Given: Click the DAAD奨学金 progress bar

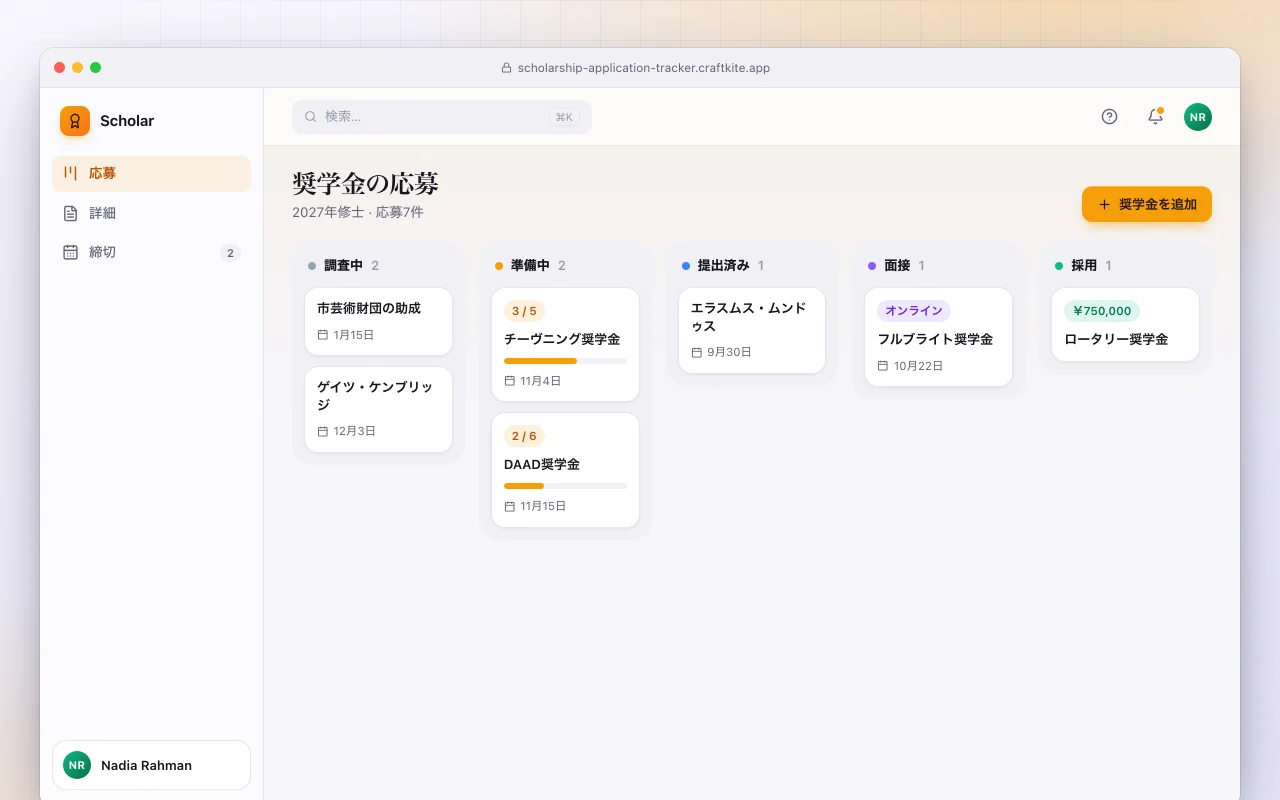Looking at the screenshot, I should click(565, 486).
